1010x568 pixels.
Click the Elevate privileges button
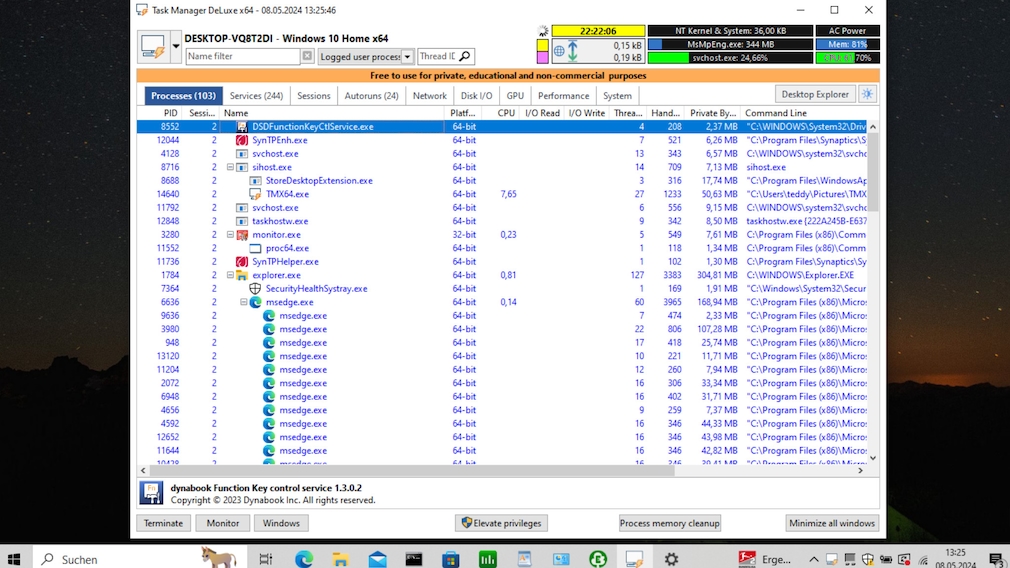click(x=502, y=524)
